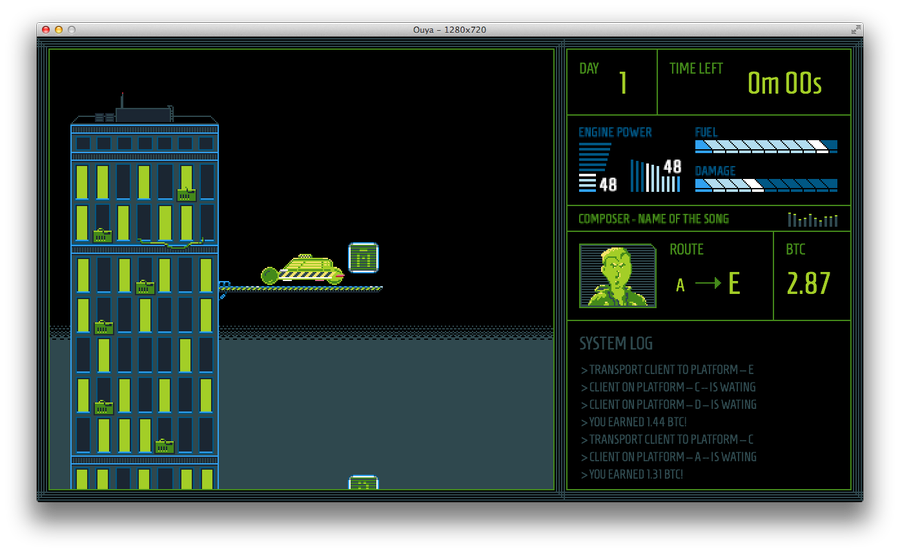Click the BTC balance 2.87
This screenshot has height=553, width=900.
(x=808, y=284)
